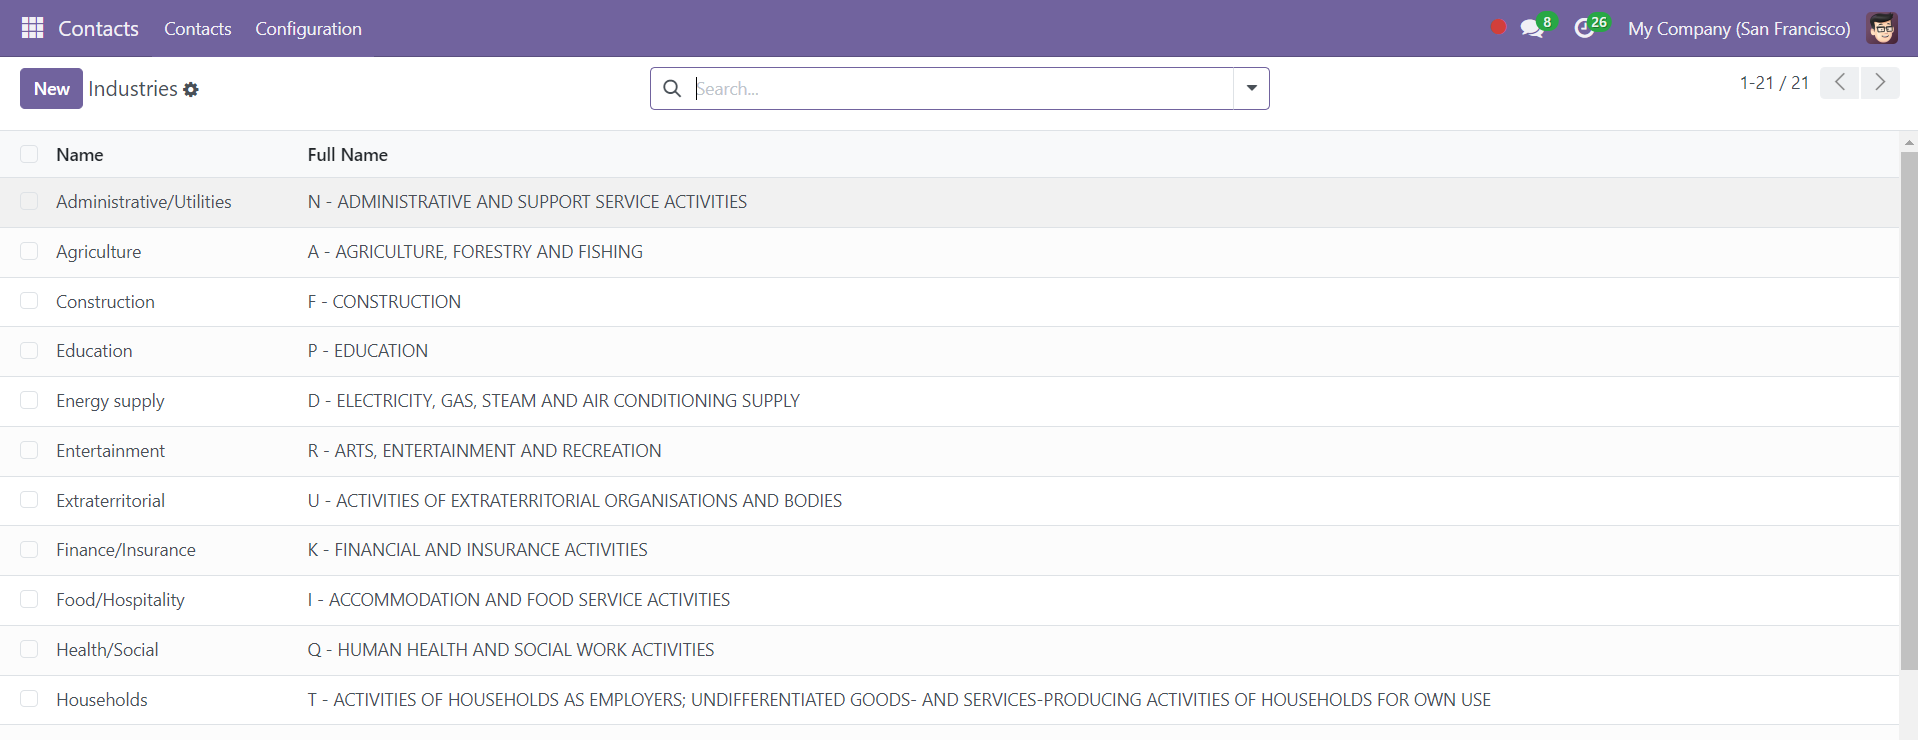Check the Food/Hospitality row checkbox
The height and width of the screenshot is (740, 1918).
click(x=29, y=599)
